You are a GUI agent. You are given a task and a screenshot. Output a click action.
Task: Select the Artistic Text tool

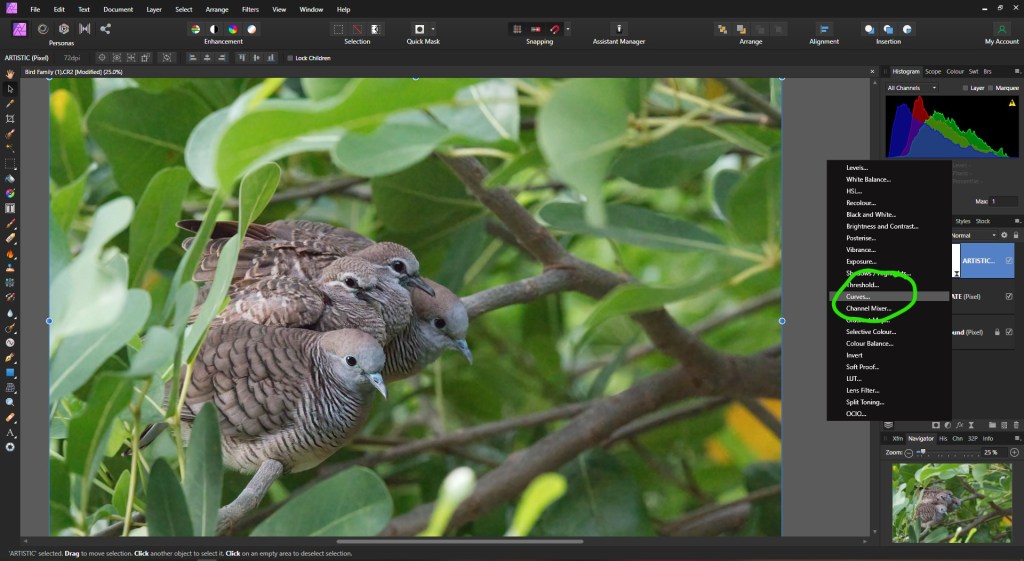coord(10,432)
